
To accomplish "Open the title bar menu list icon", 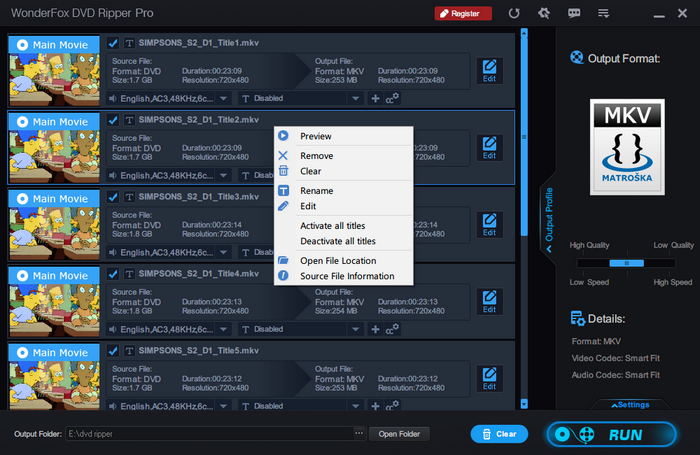I will (x=604, y=13).
